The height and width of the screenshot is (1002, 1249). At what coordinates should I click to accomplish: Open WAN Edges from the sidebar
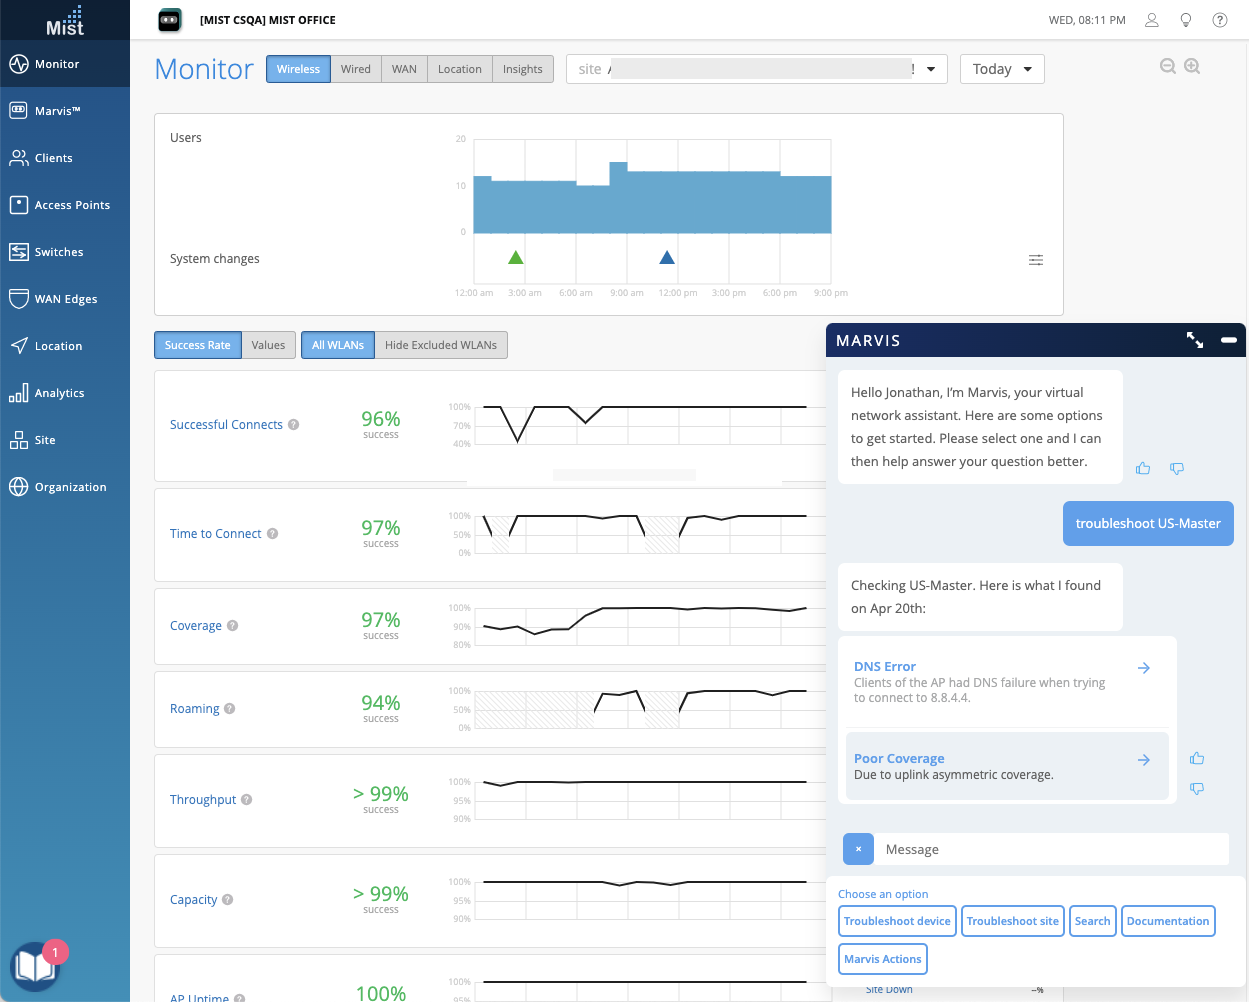pyautogui.click(x=66, y=299)
